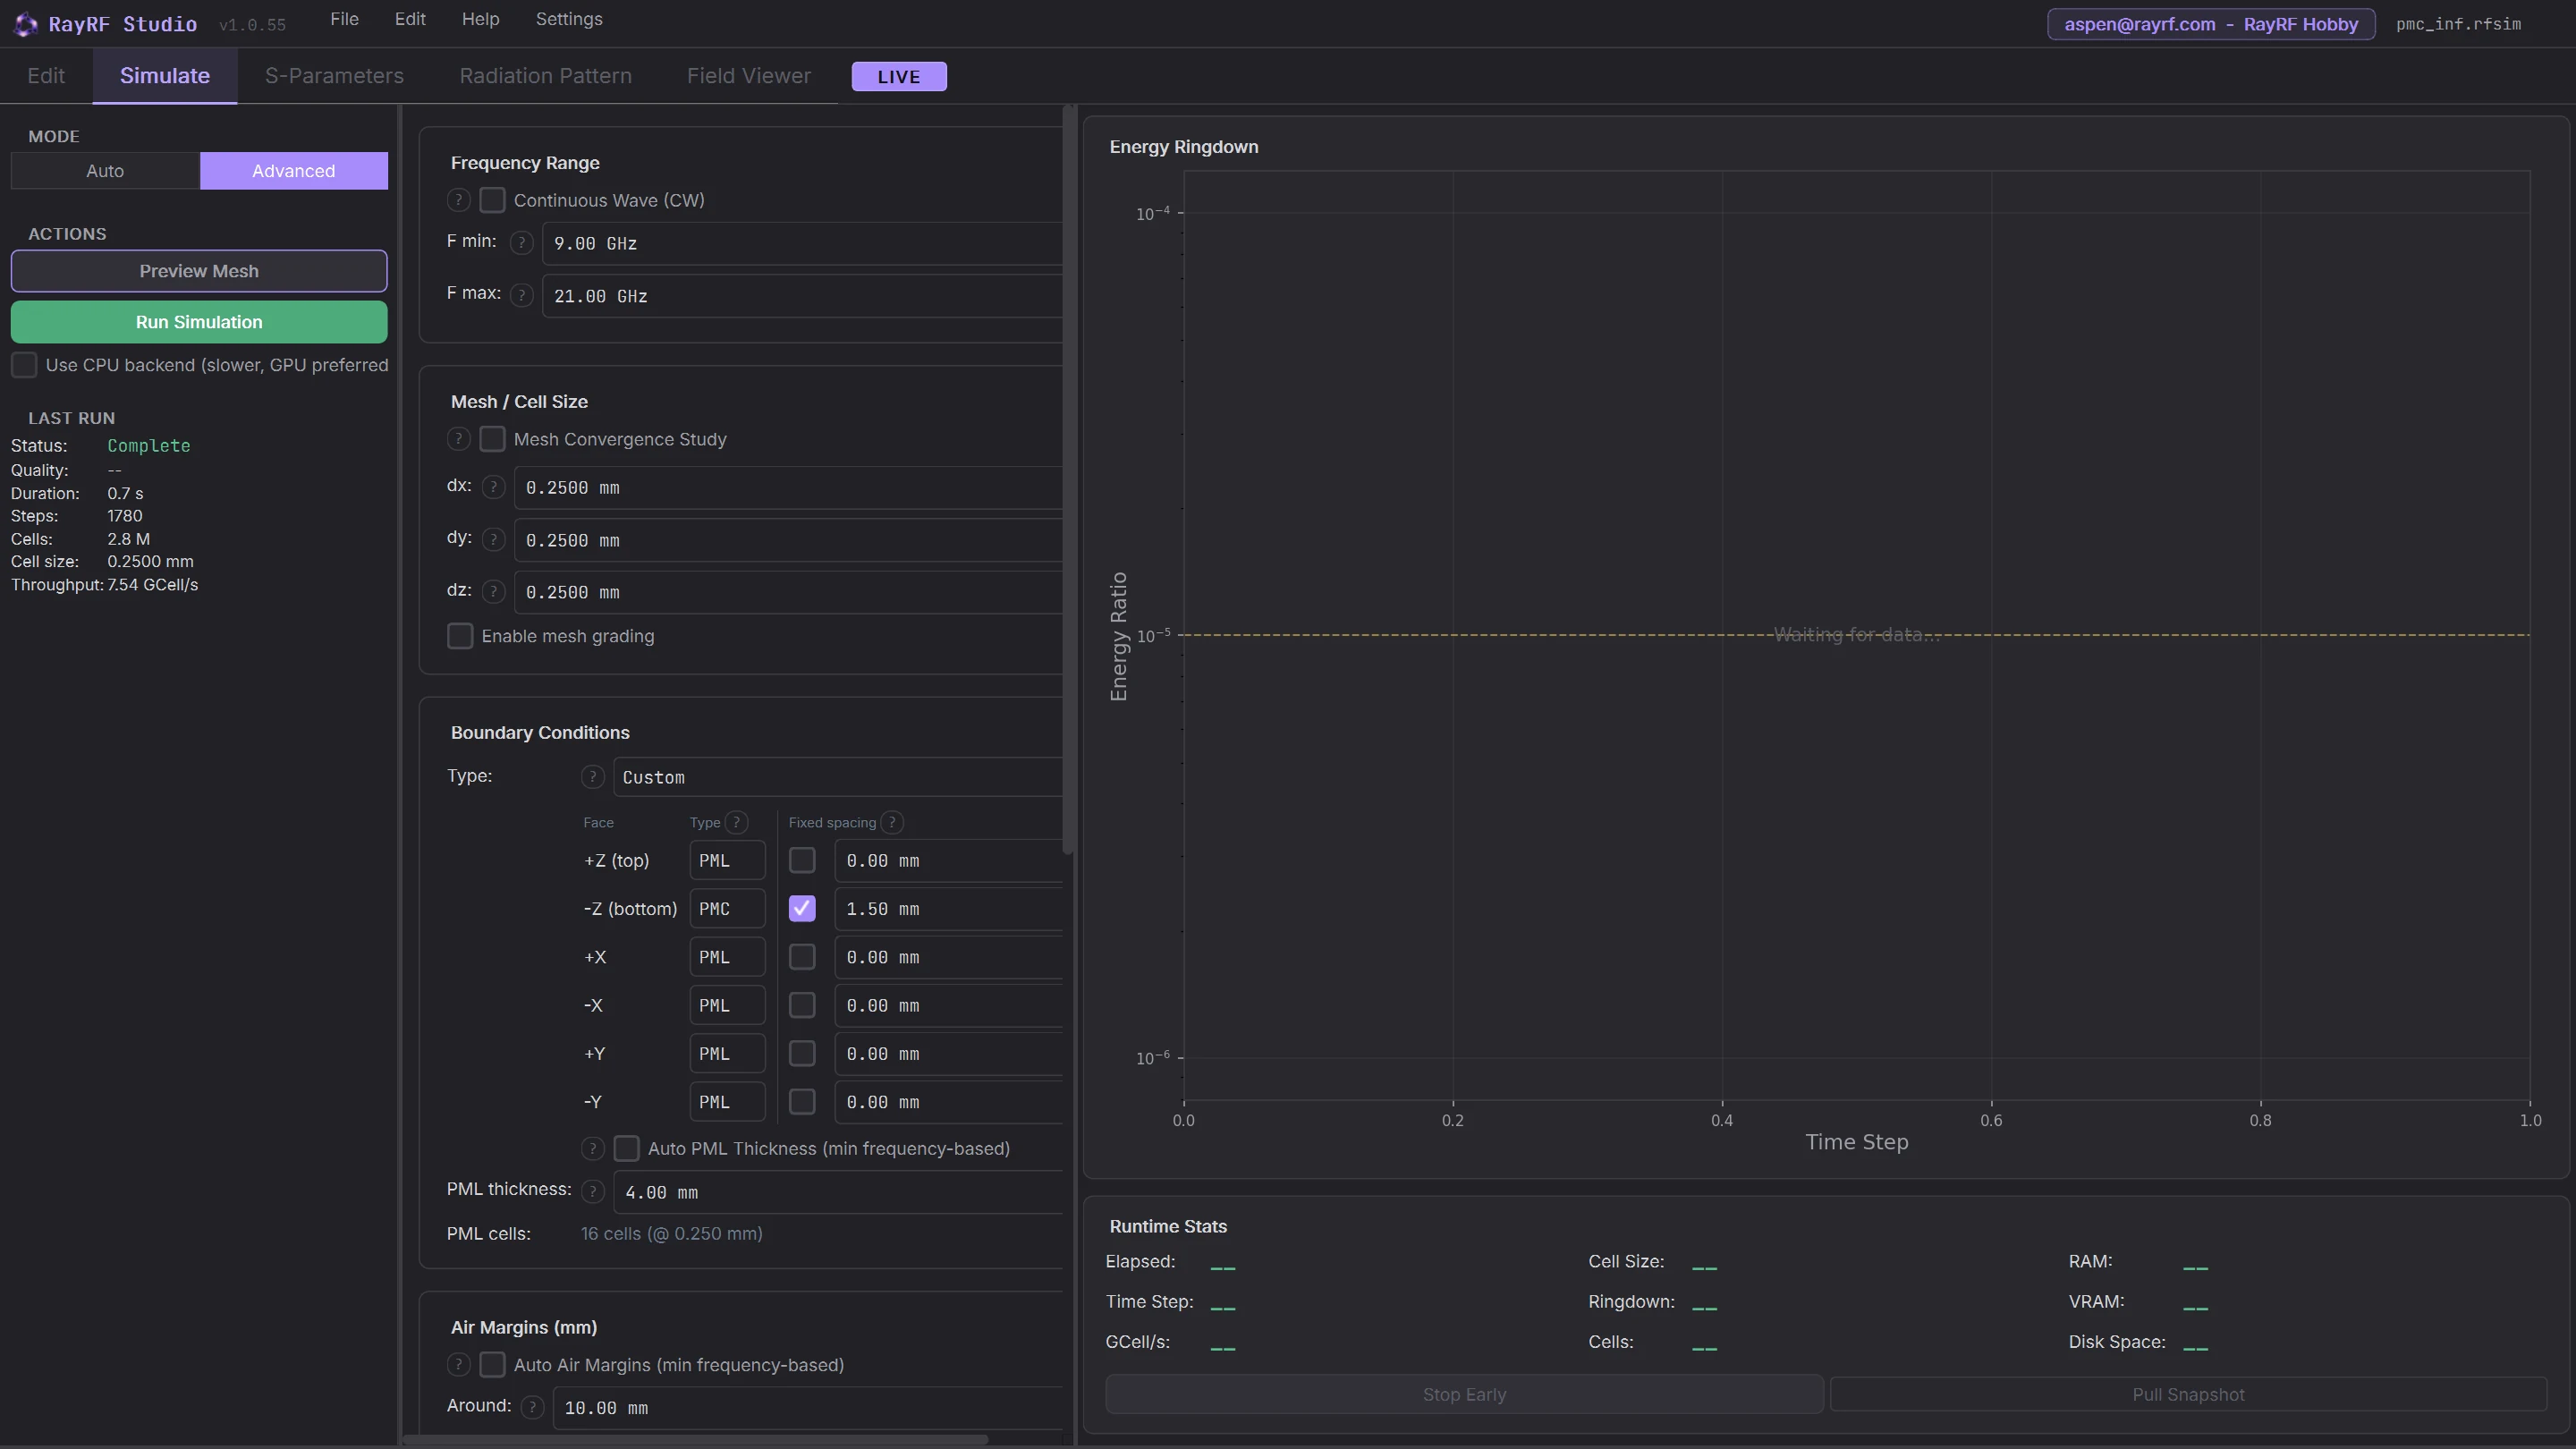Open help icon beside Continuous Wave
This screenshot has width=2576, height=1449.
[458, 200]
